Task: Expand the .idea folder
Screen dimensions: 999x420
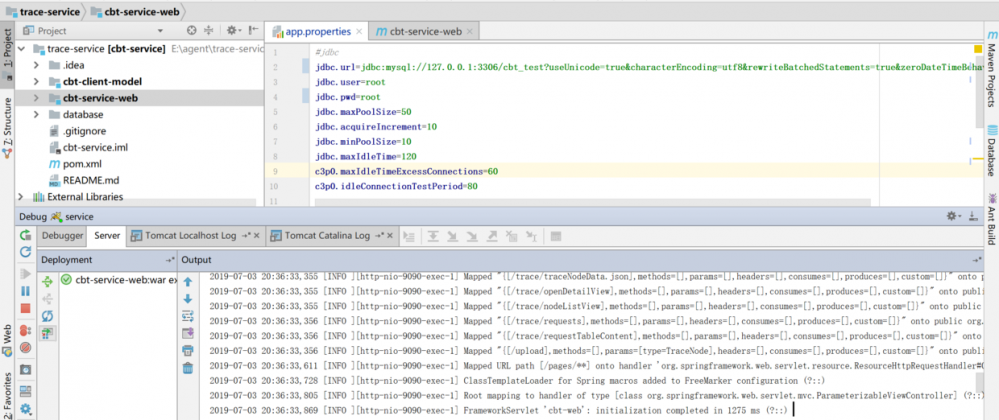Action: [36, 65]
